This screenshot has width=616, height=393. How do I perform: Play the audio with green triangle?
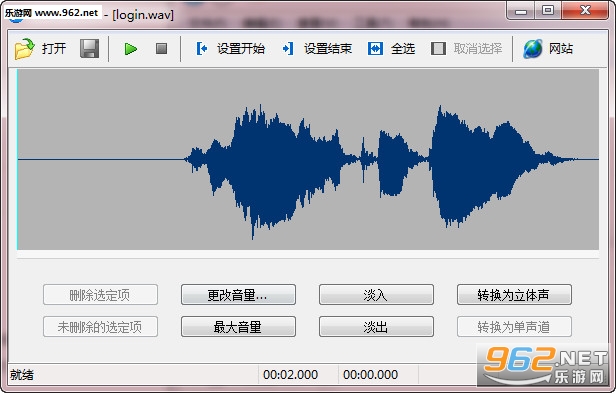[130, 49]
